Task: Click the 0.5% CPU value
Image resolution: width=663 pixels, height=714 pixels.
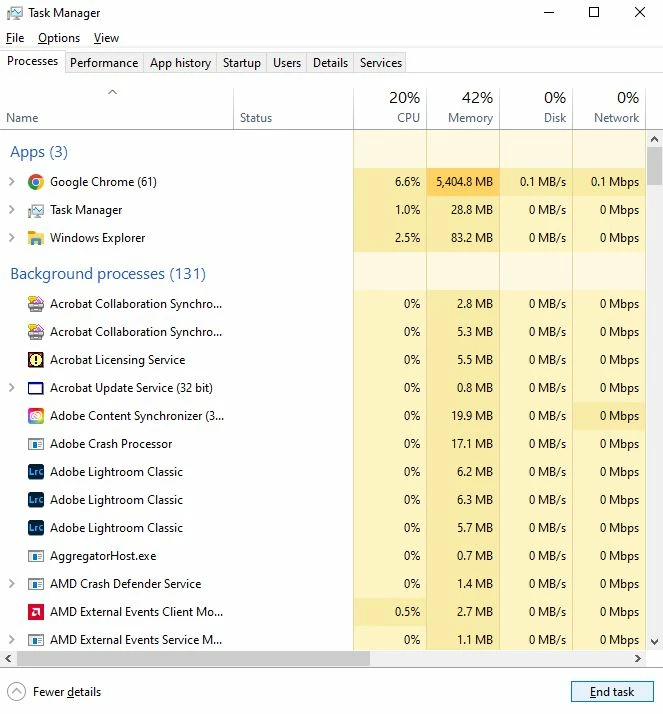Action: pyautogui.click(x=407, y=612)
